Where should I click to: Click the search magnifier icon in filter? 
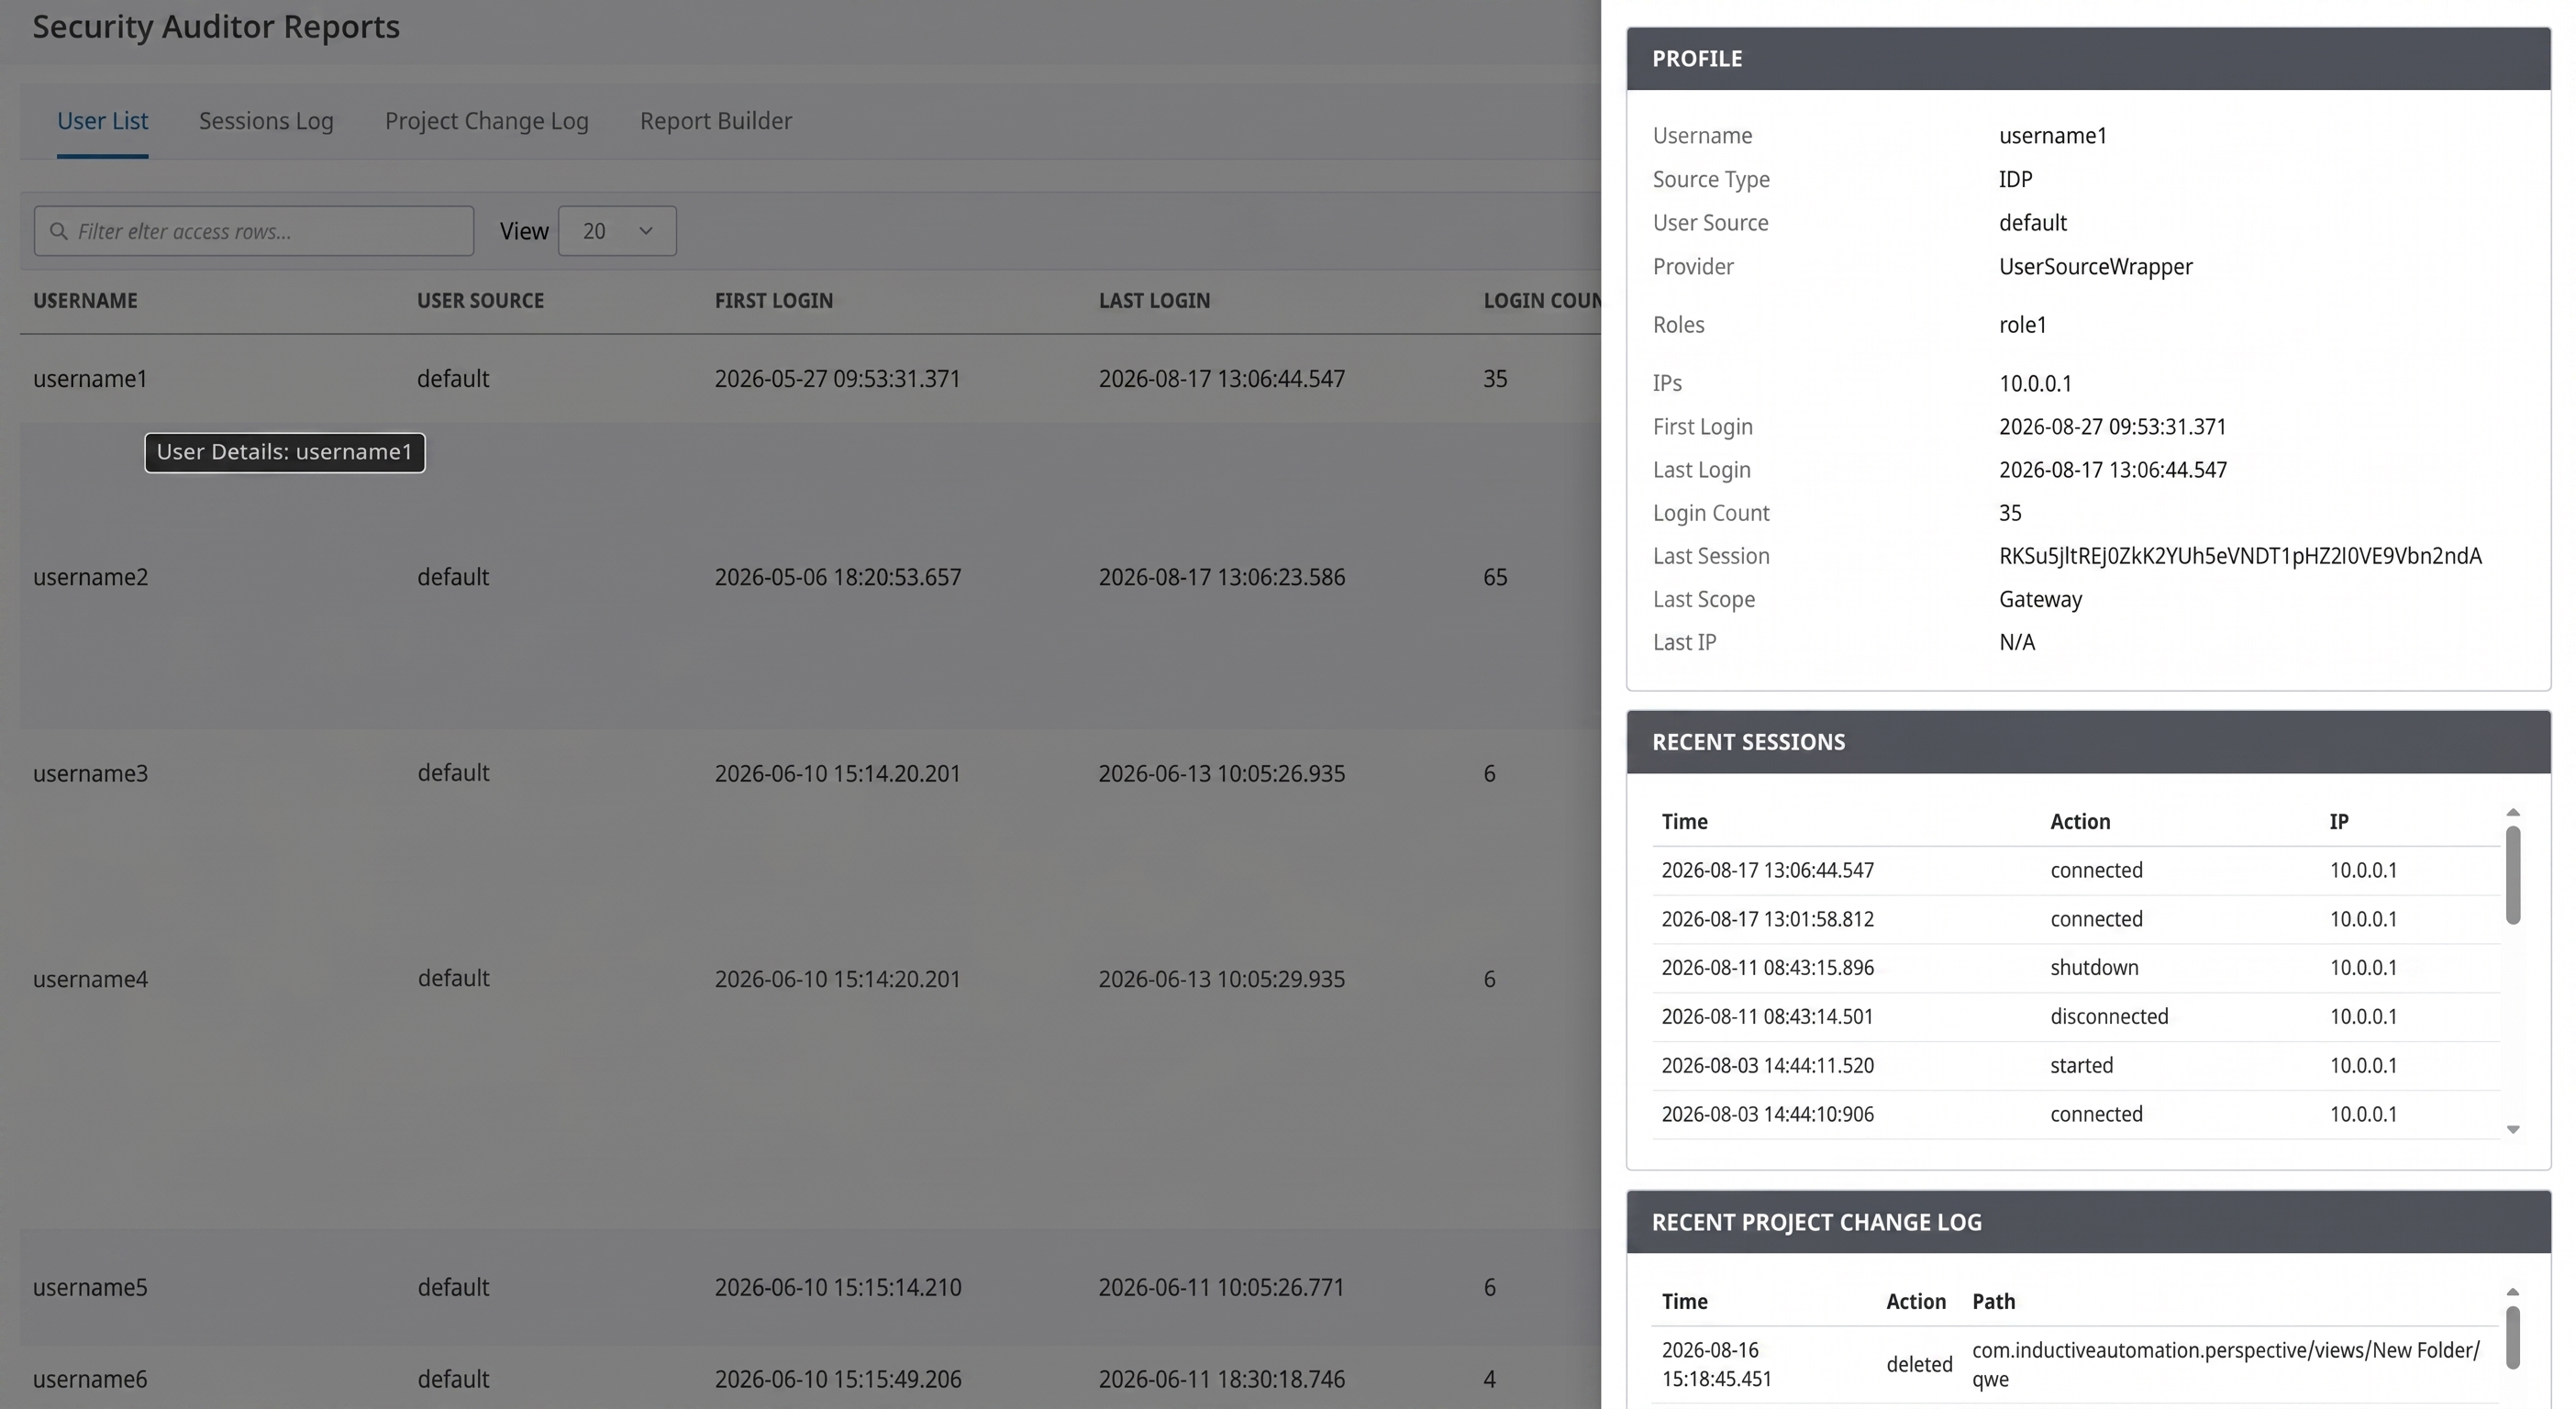59,231
